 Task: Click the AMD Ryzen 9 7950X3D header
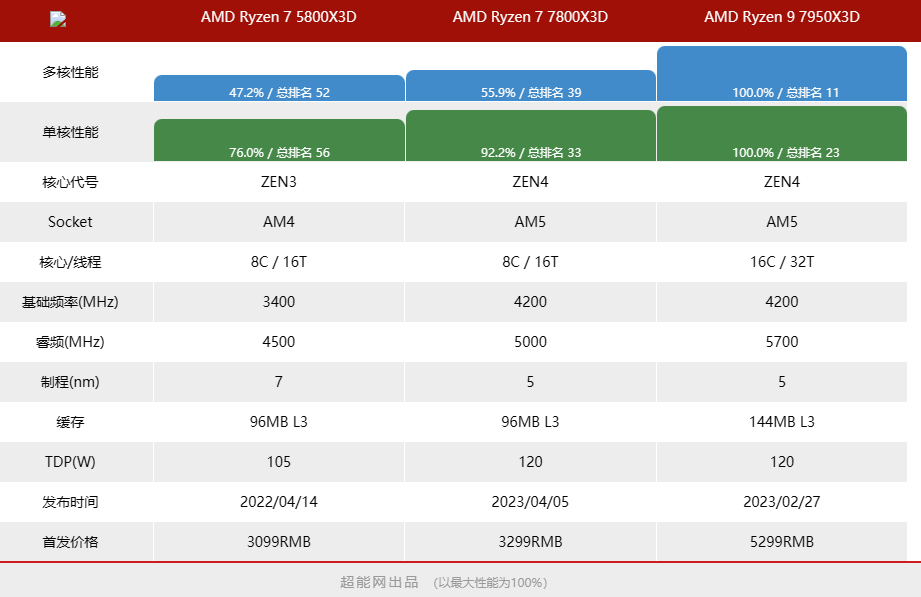click(x=782, y=17)
